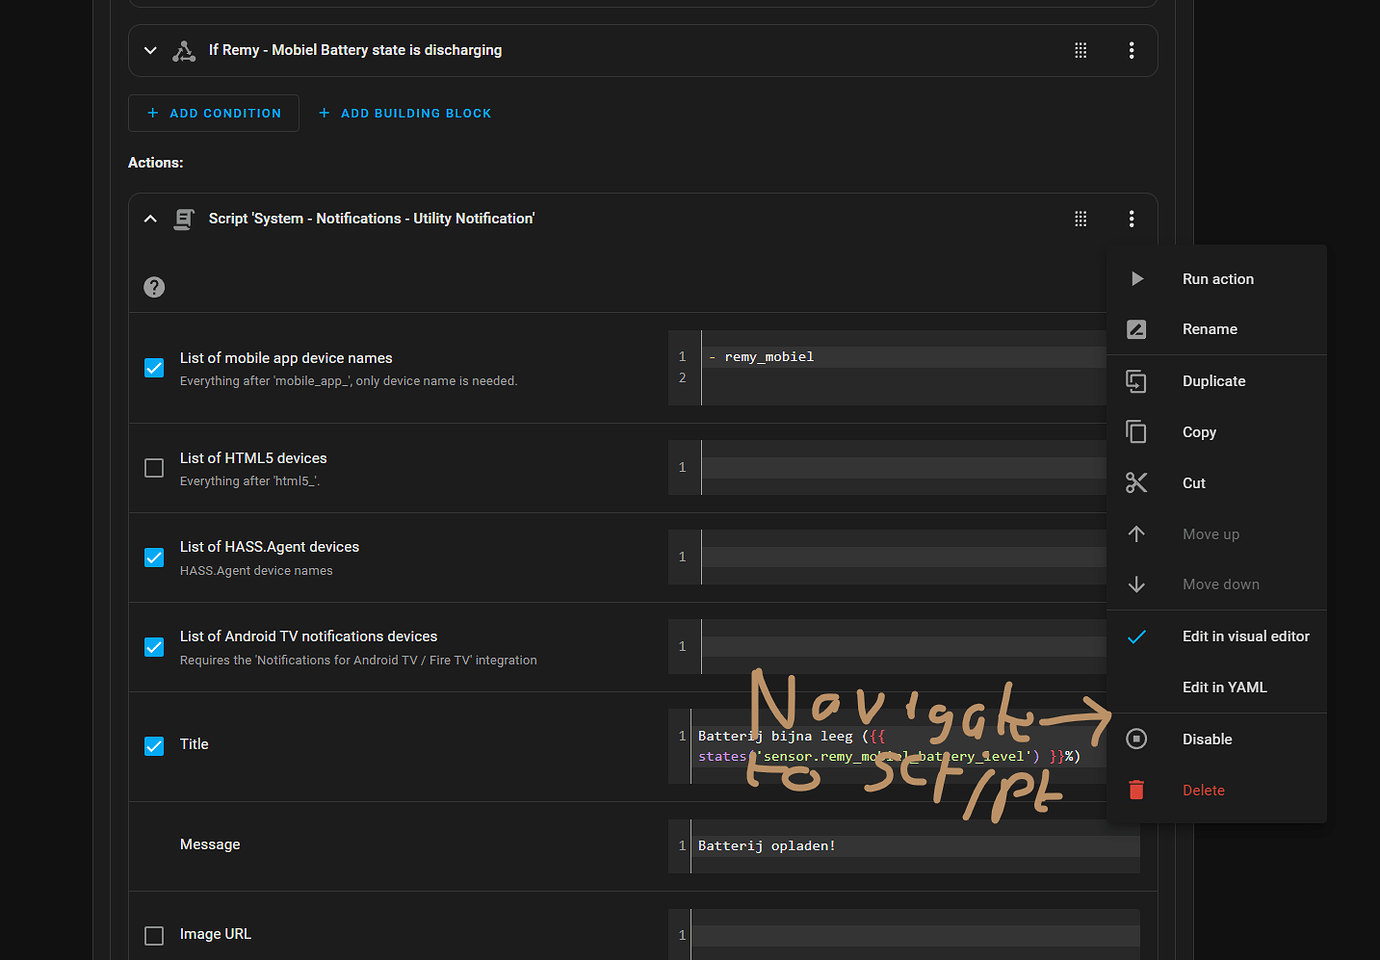This screenshot has width=1380, height=960.
Task: Click the pencil icon next to Rename
Action: click(x=1137, y=328)
